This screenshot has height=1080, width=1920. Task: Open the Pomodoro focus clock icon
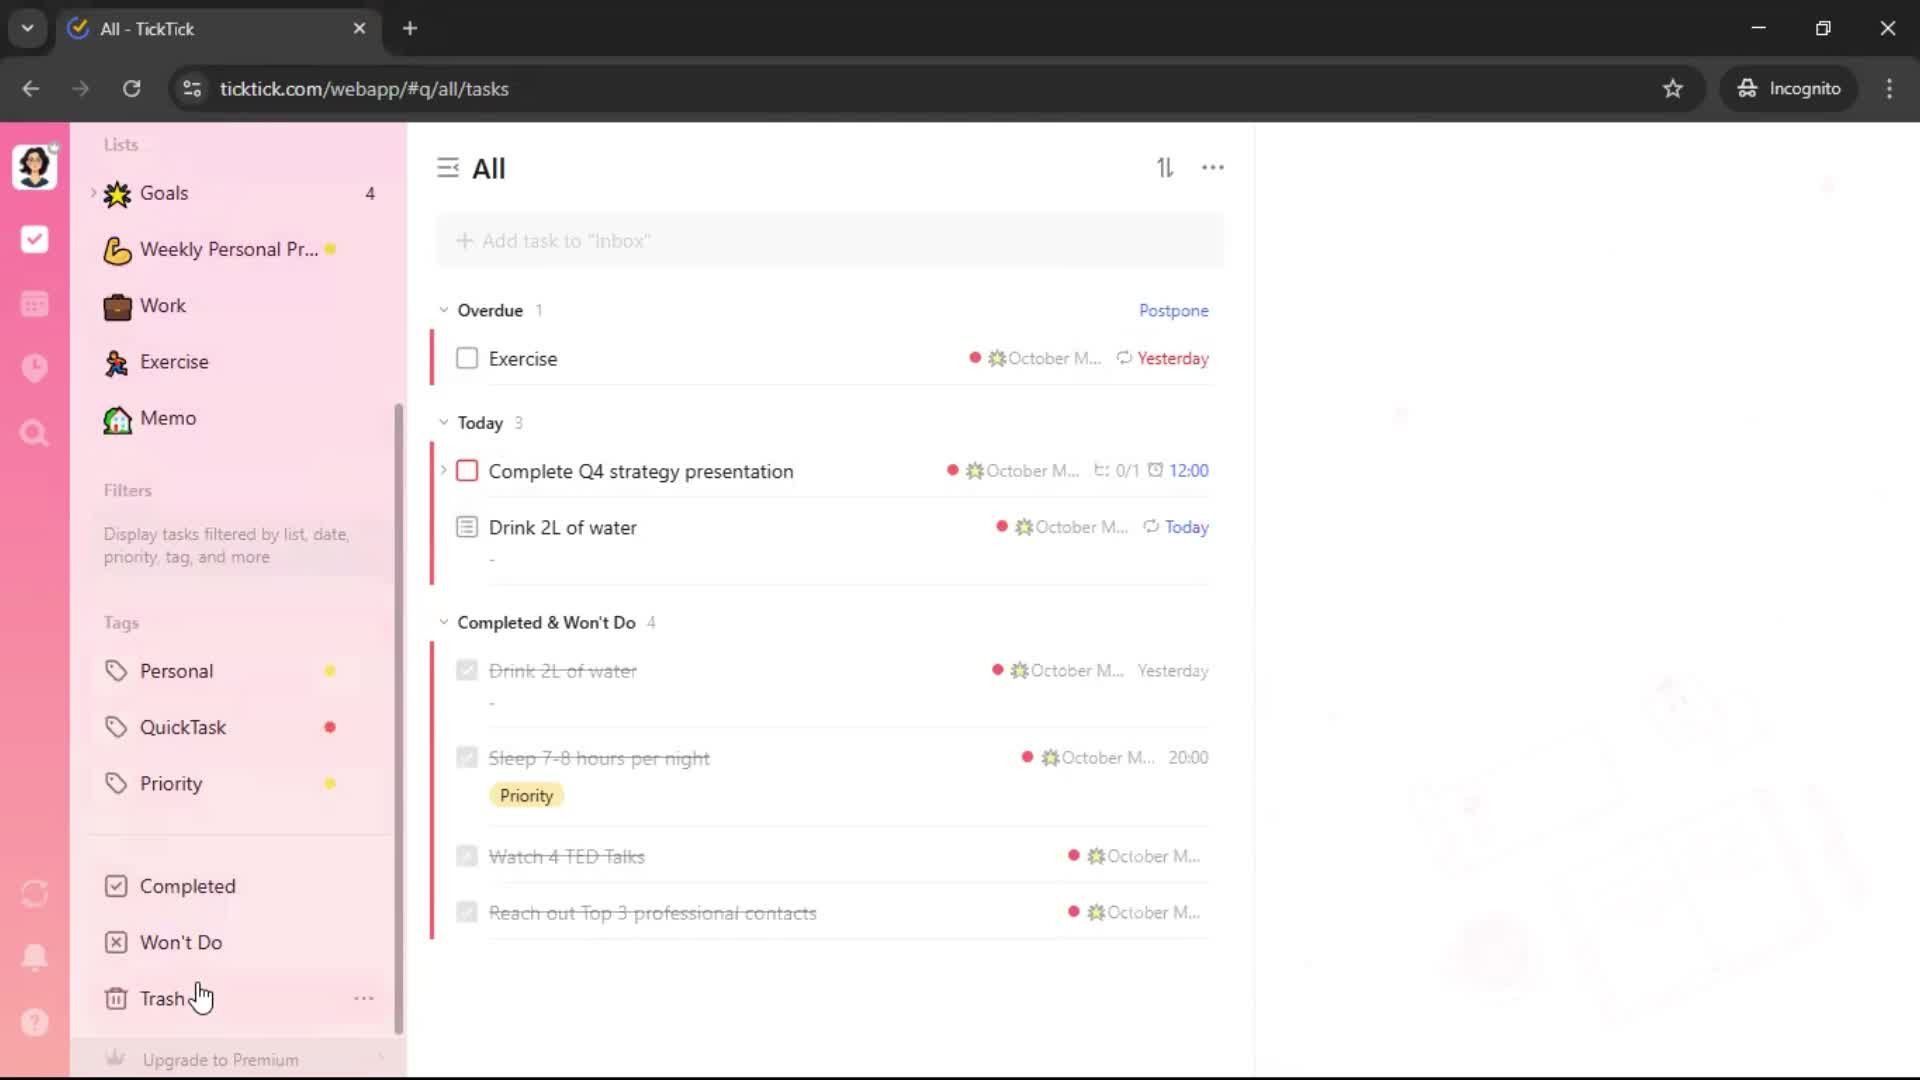point(34,368)
